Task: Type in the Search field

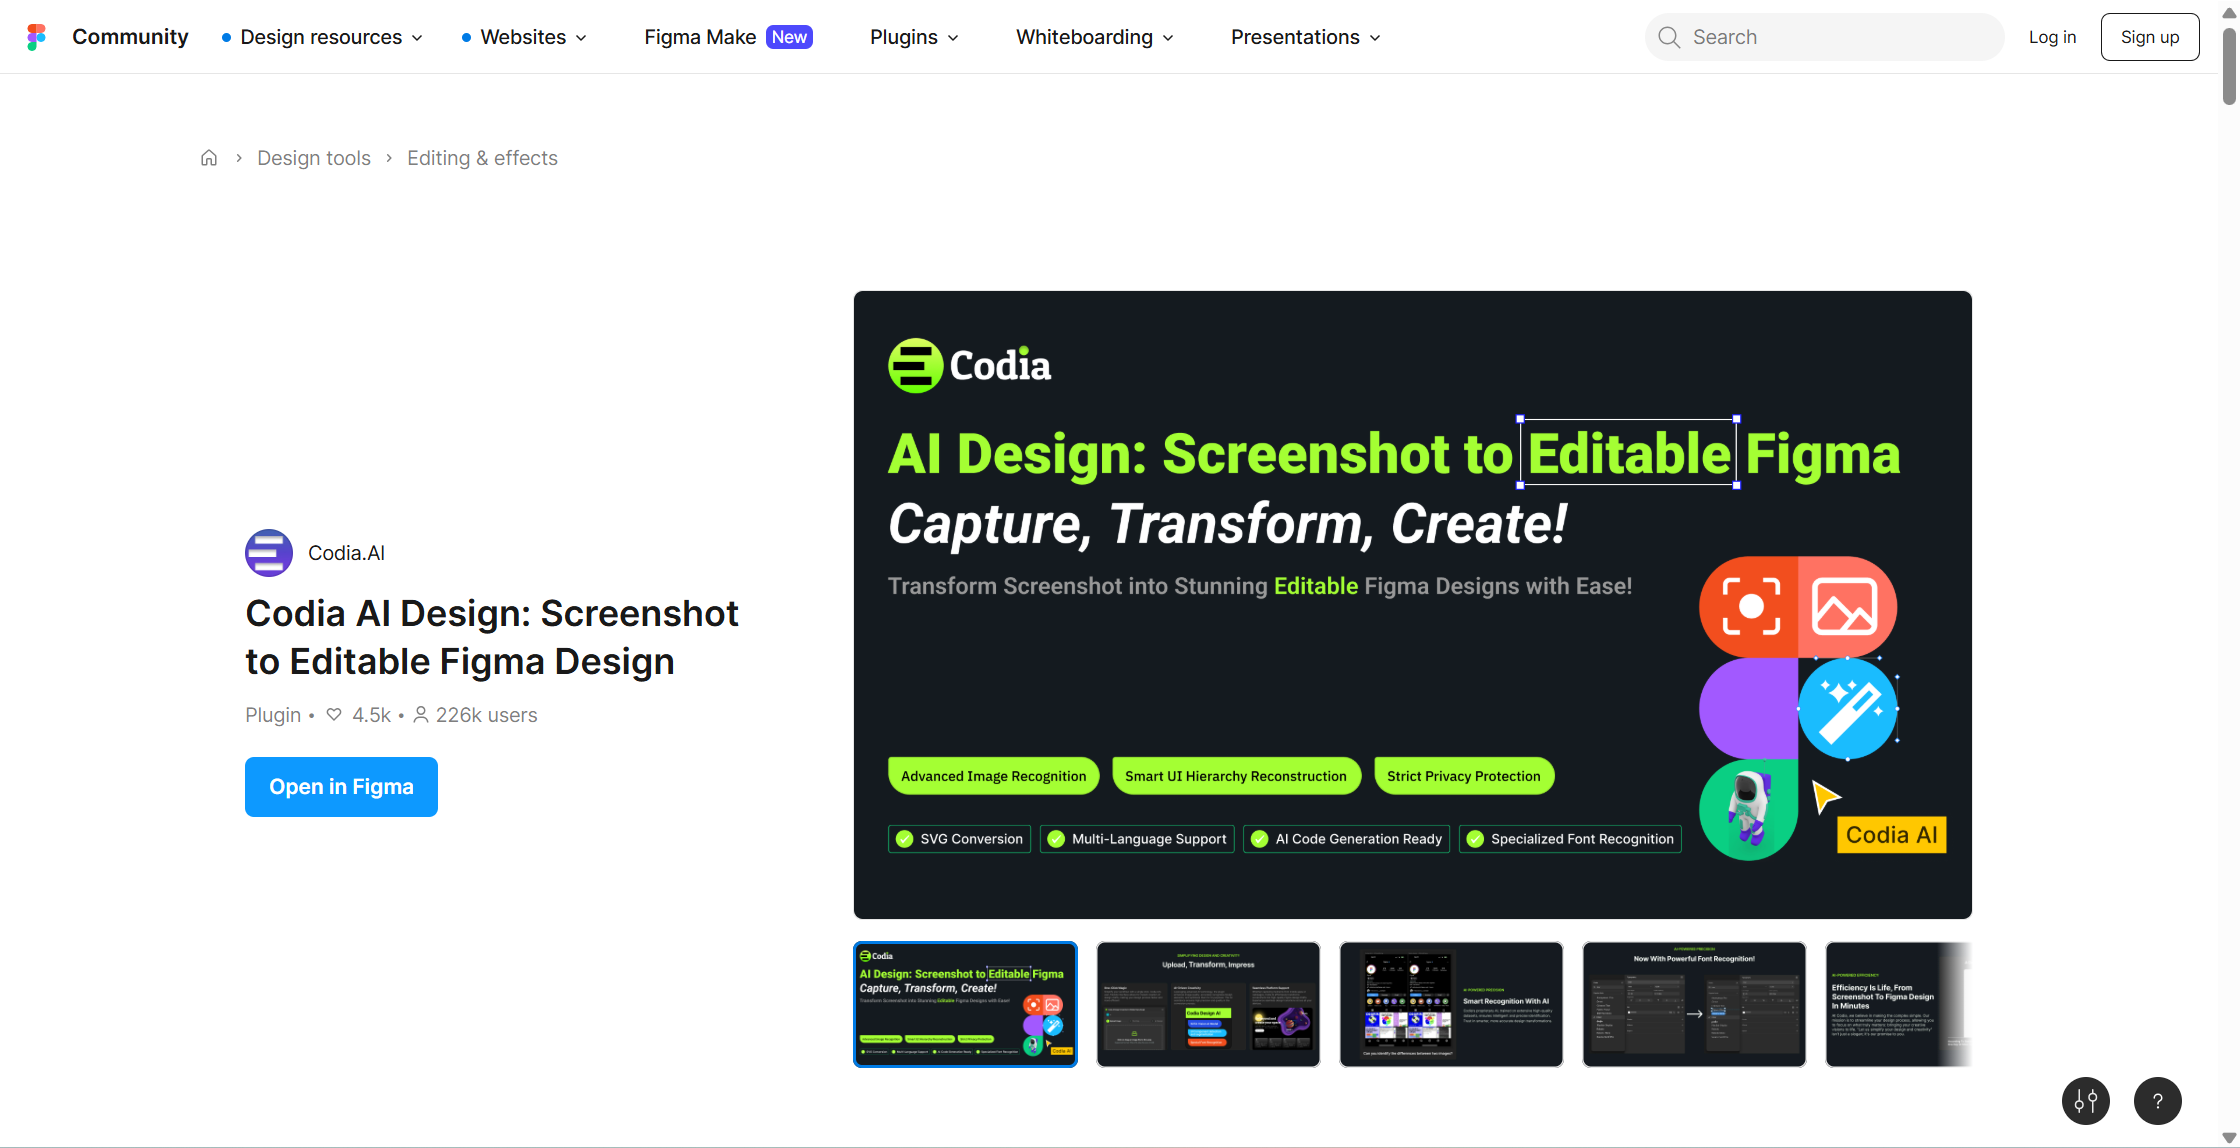Action: click(1840, 37)
